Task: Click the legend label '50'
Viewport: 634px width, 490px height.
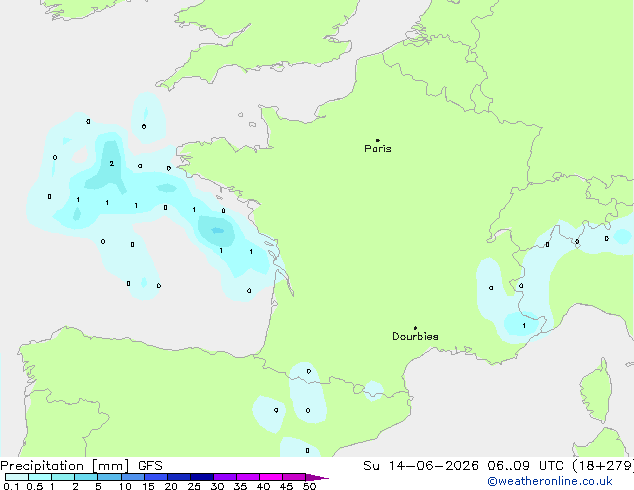Action: point(309,486)
